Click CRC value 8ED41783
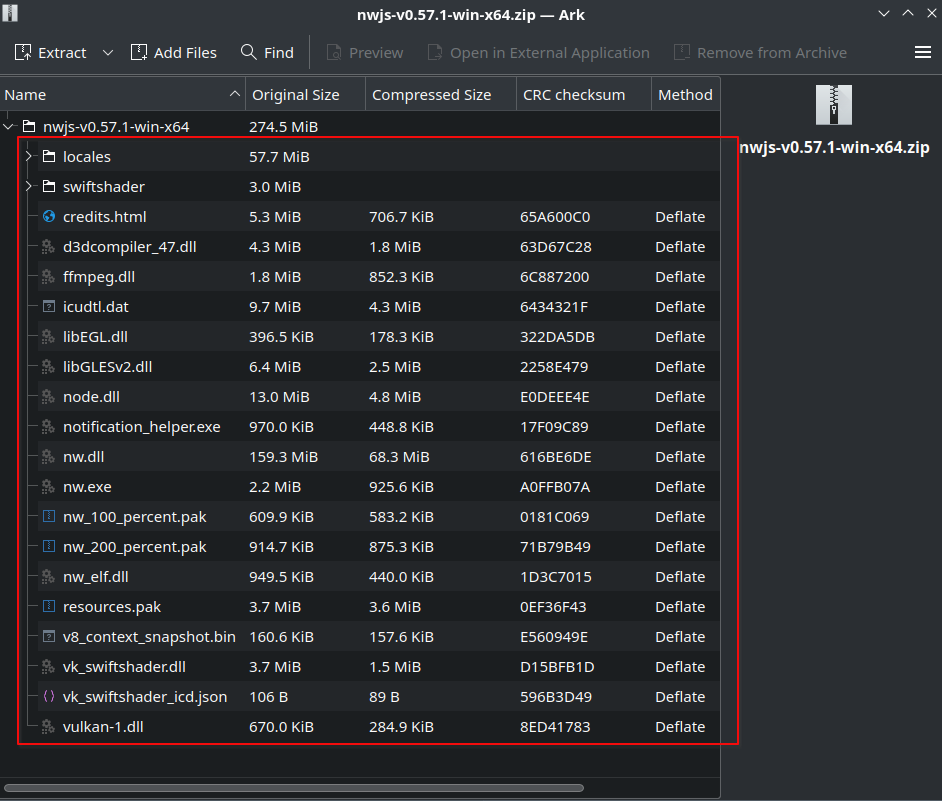Screen dimensions: 942x801 [555, 727]
